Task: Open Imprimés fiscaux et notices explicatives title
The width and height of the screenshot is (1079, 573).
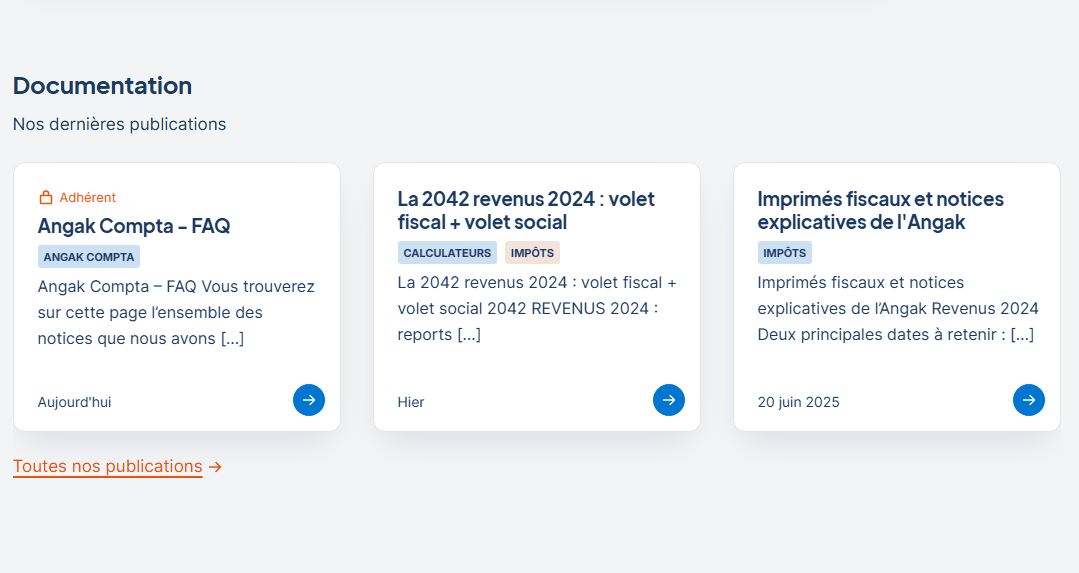Action: click(880, 210)
